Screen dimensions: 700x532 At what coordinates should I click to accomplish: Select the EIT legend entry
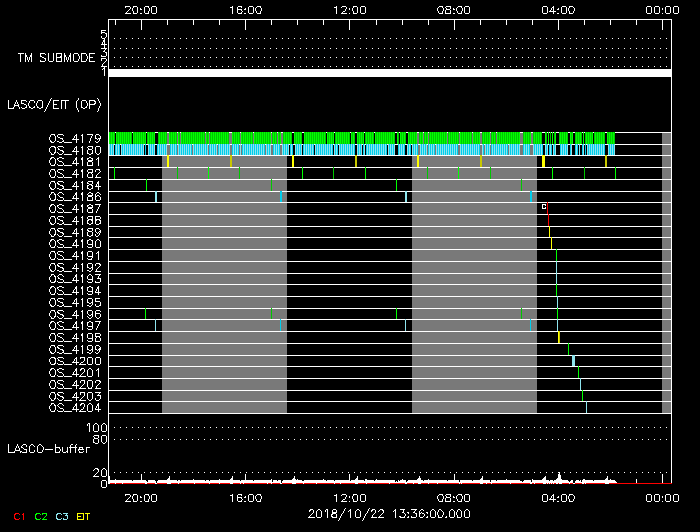(x=83, y=516)
